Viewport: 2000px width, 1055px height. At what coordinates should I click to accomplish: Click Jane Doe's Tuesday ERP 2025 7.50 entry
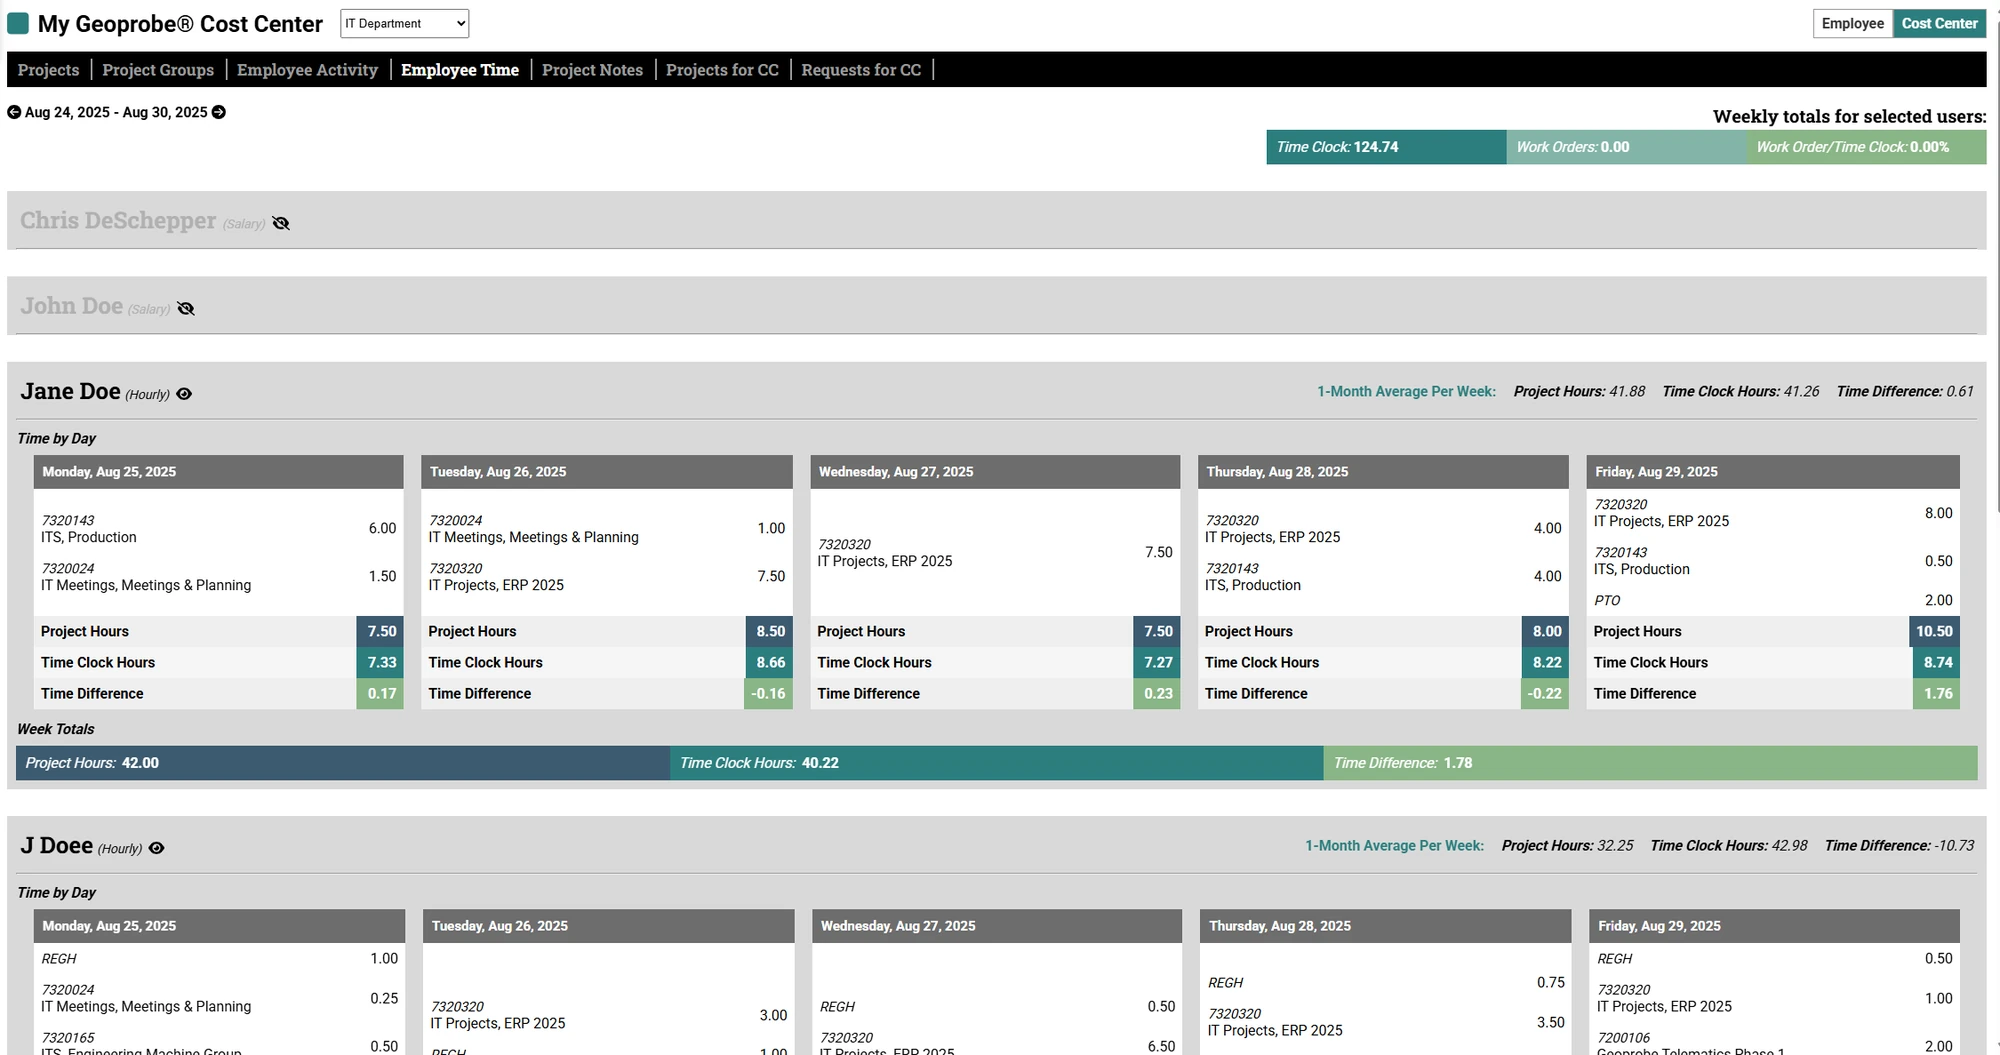[x=607, y=577]
